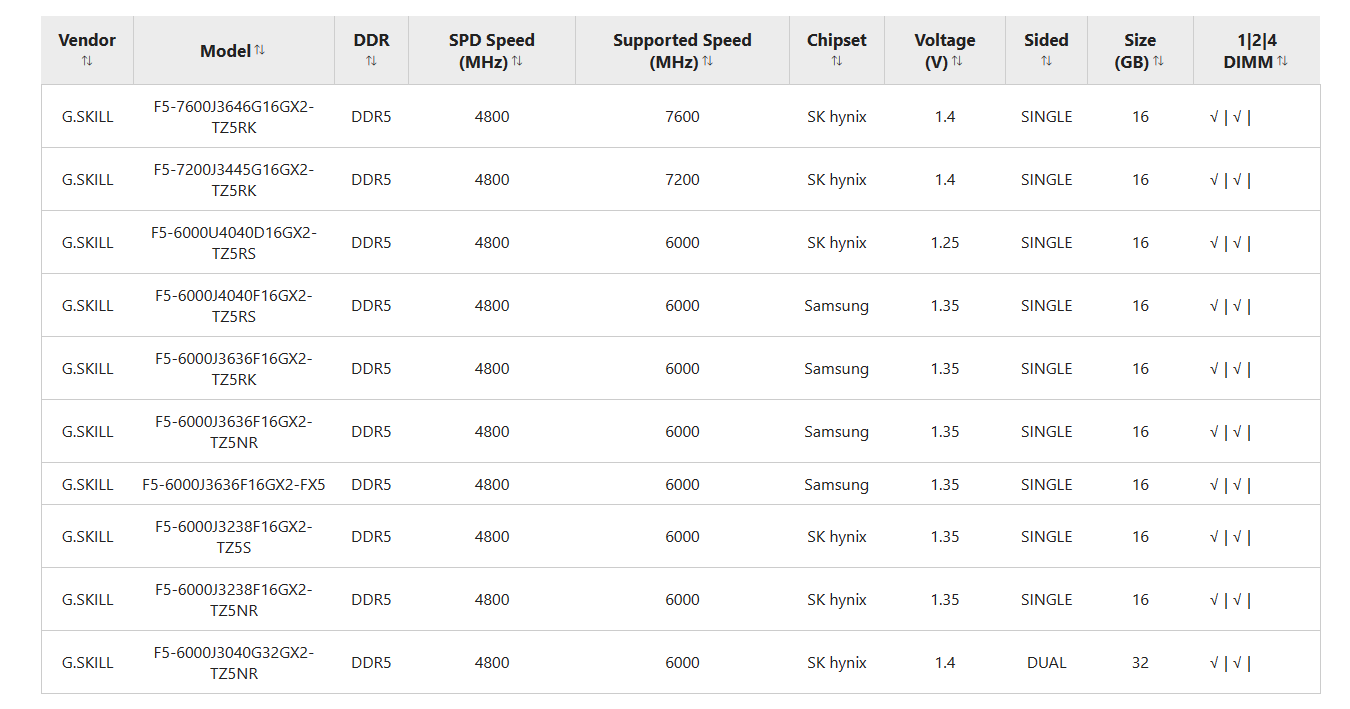Sort by Sided arrow icon
Viewport: 1350px width, 709px height.
pos(1046,61)
